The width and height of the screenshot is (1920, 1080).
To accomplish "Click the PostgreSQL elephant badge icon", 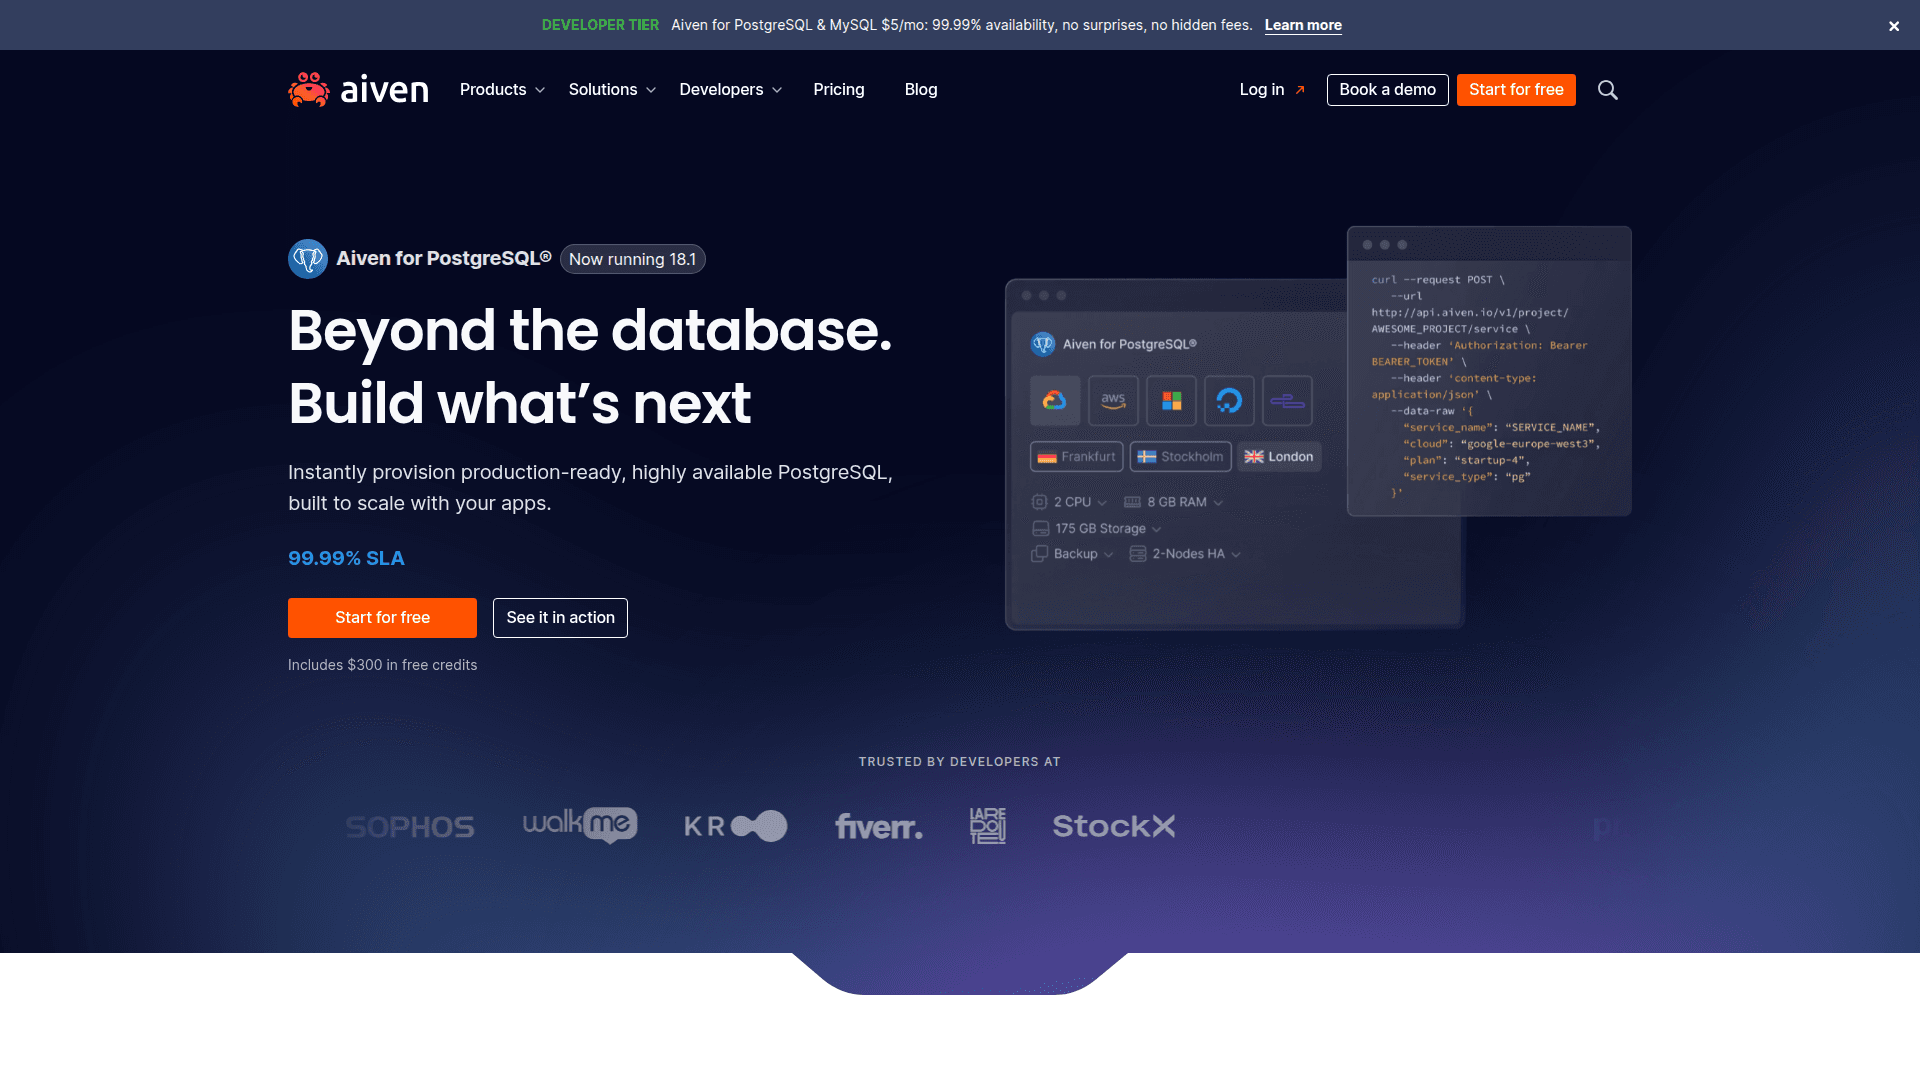I will pos(308,258).
